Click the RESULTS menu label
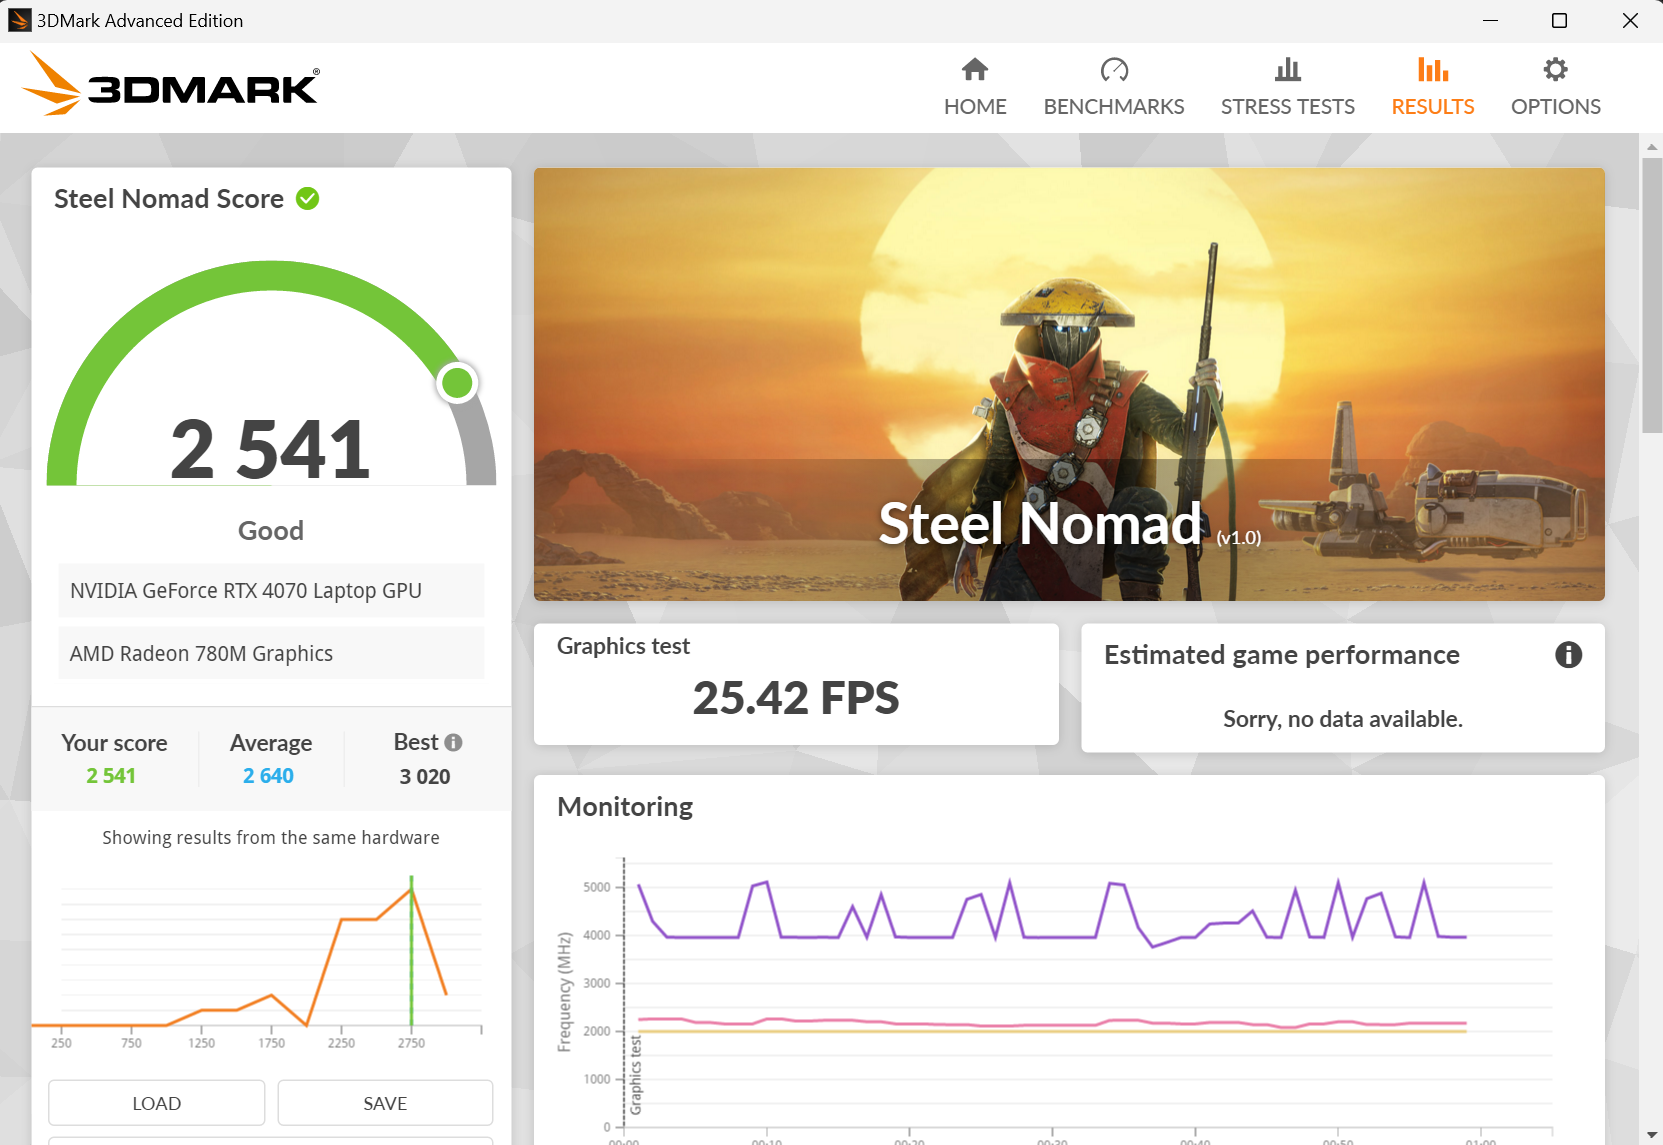Screen dimensions: 1663x1145 point(1433,107)
